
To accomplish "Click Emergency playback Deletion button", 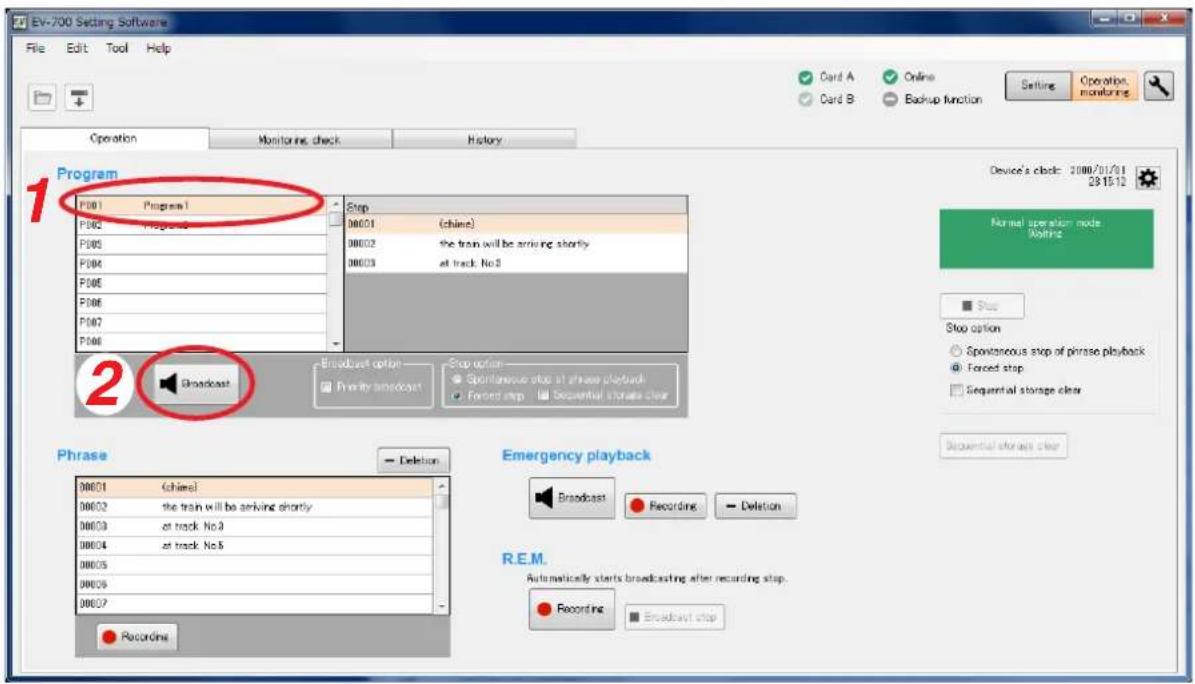I will pos(755,506).
